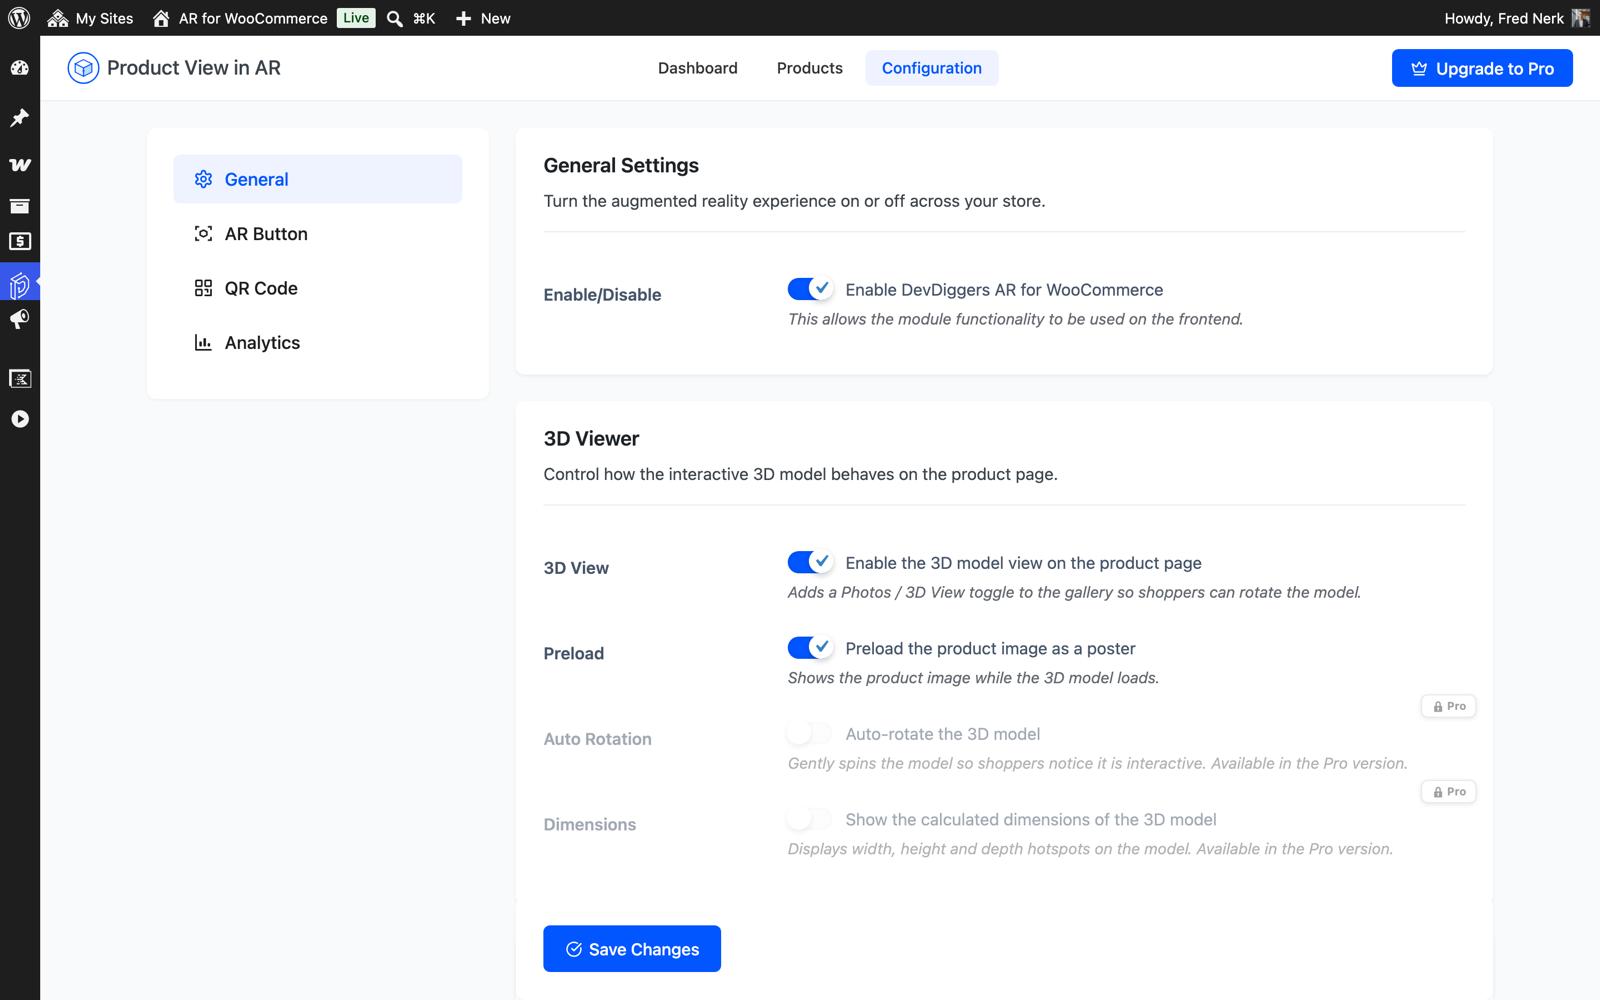Viewport: 1600px width, 1000px height.
Task: Open My Sites in admin bar
Action: pyautogui.click(x=90, y=18)
